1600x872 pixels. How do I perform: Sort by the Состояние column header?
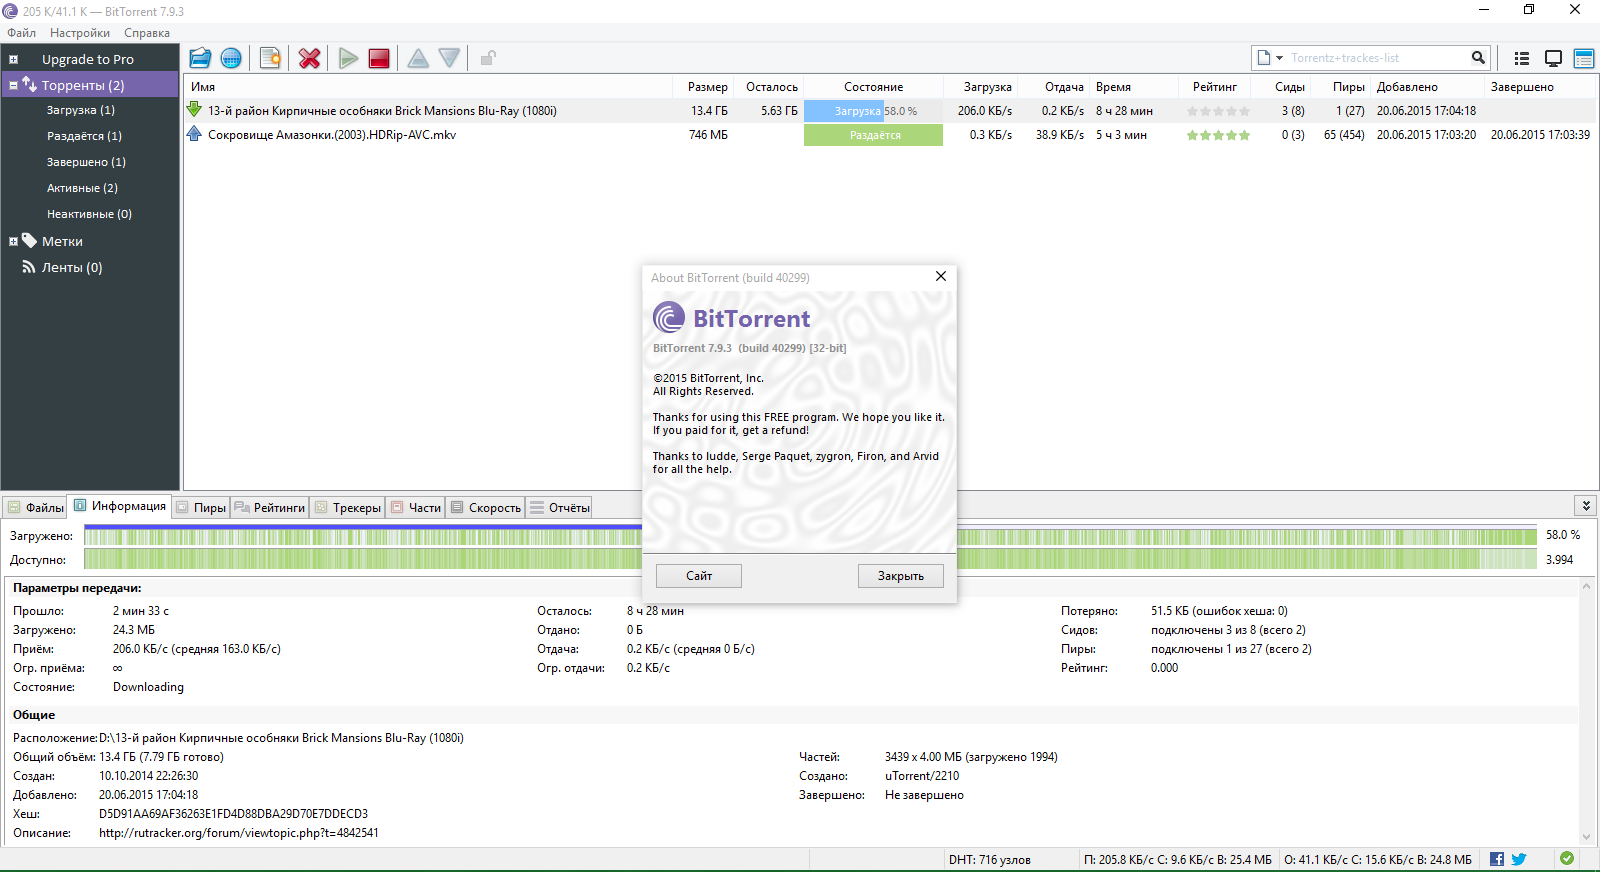click(x=873, y=87)
